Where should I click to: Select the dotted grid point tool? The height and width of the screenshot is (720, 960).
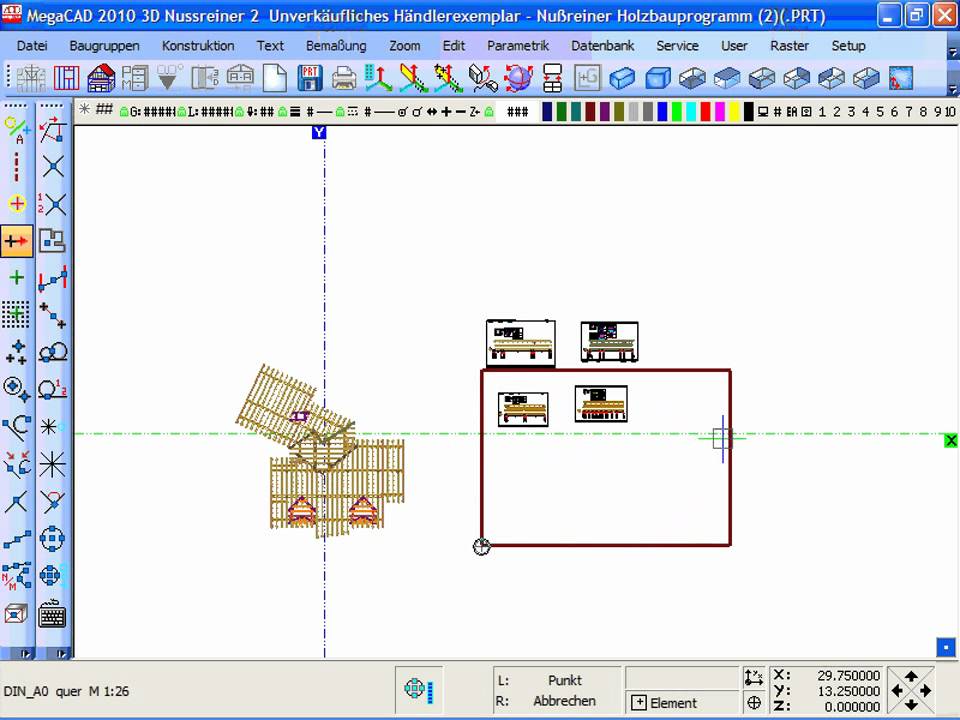(16, 315)
